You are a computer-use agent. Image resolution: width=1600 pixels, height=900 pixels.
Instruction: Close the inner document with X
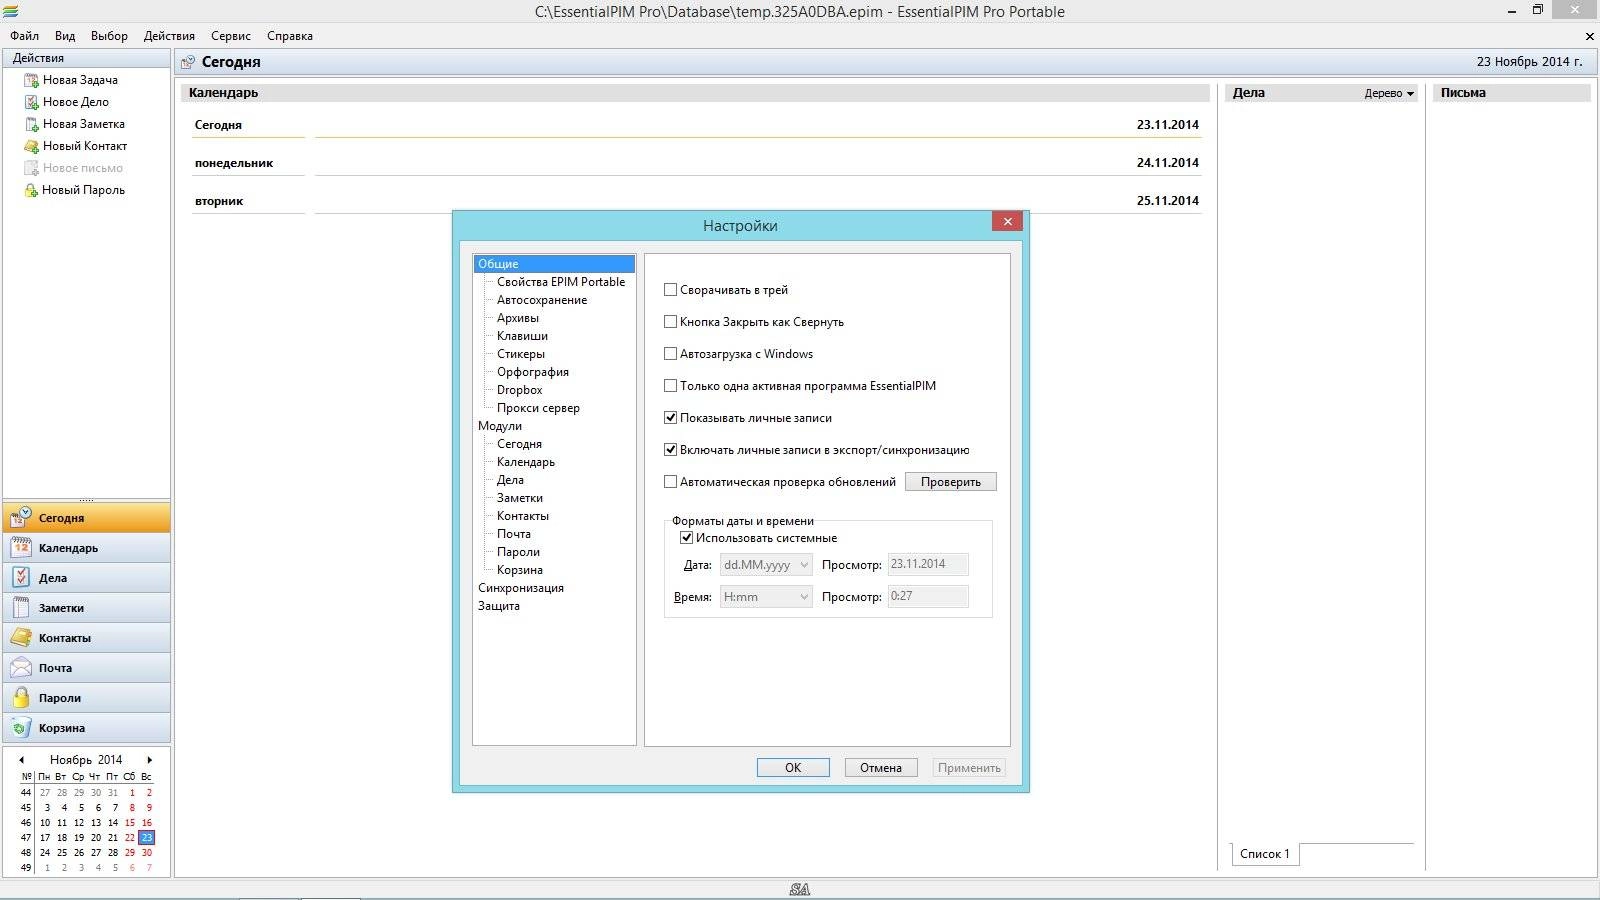click(1589, 36)
